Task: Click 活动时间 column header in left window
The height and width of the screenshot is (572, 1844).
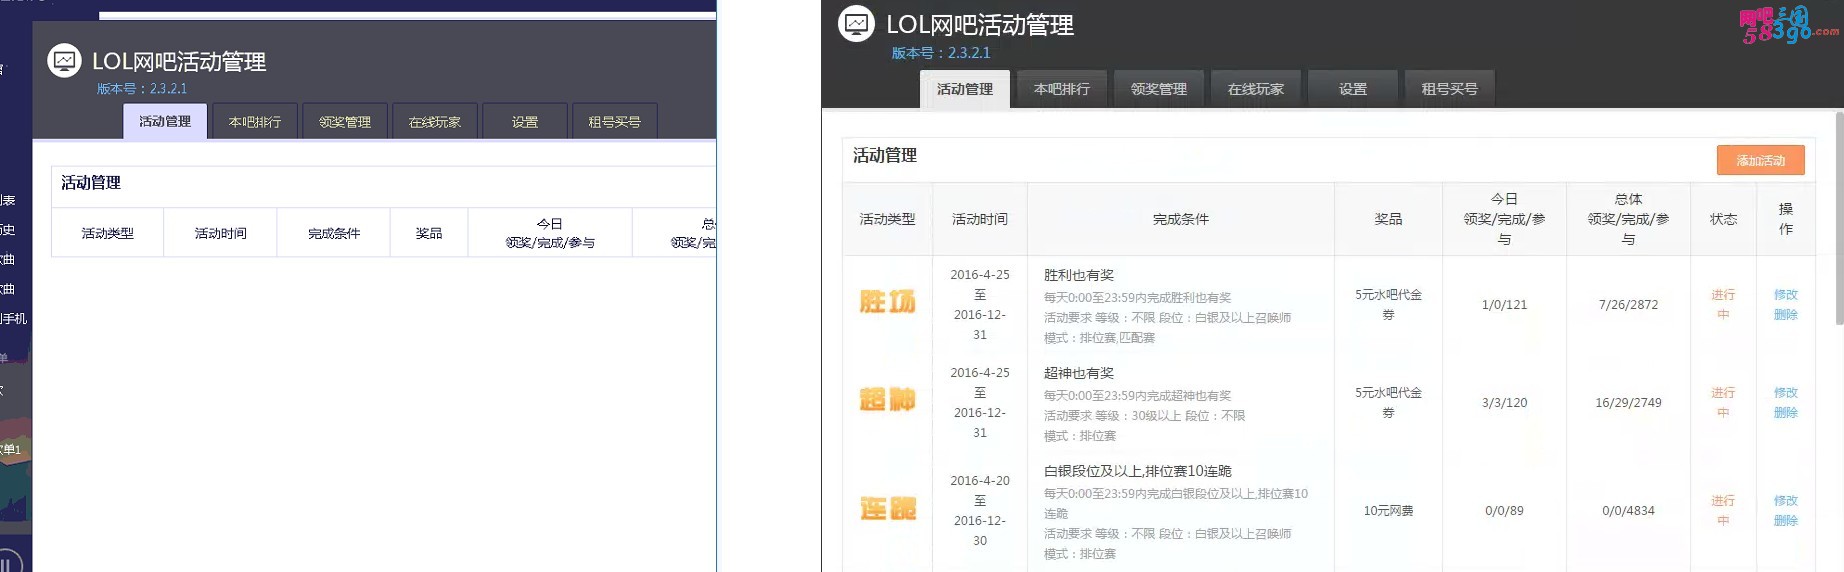Action: tap(221, 233)
